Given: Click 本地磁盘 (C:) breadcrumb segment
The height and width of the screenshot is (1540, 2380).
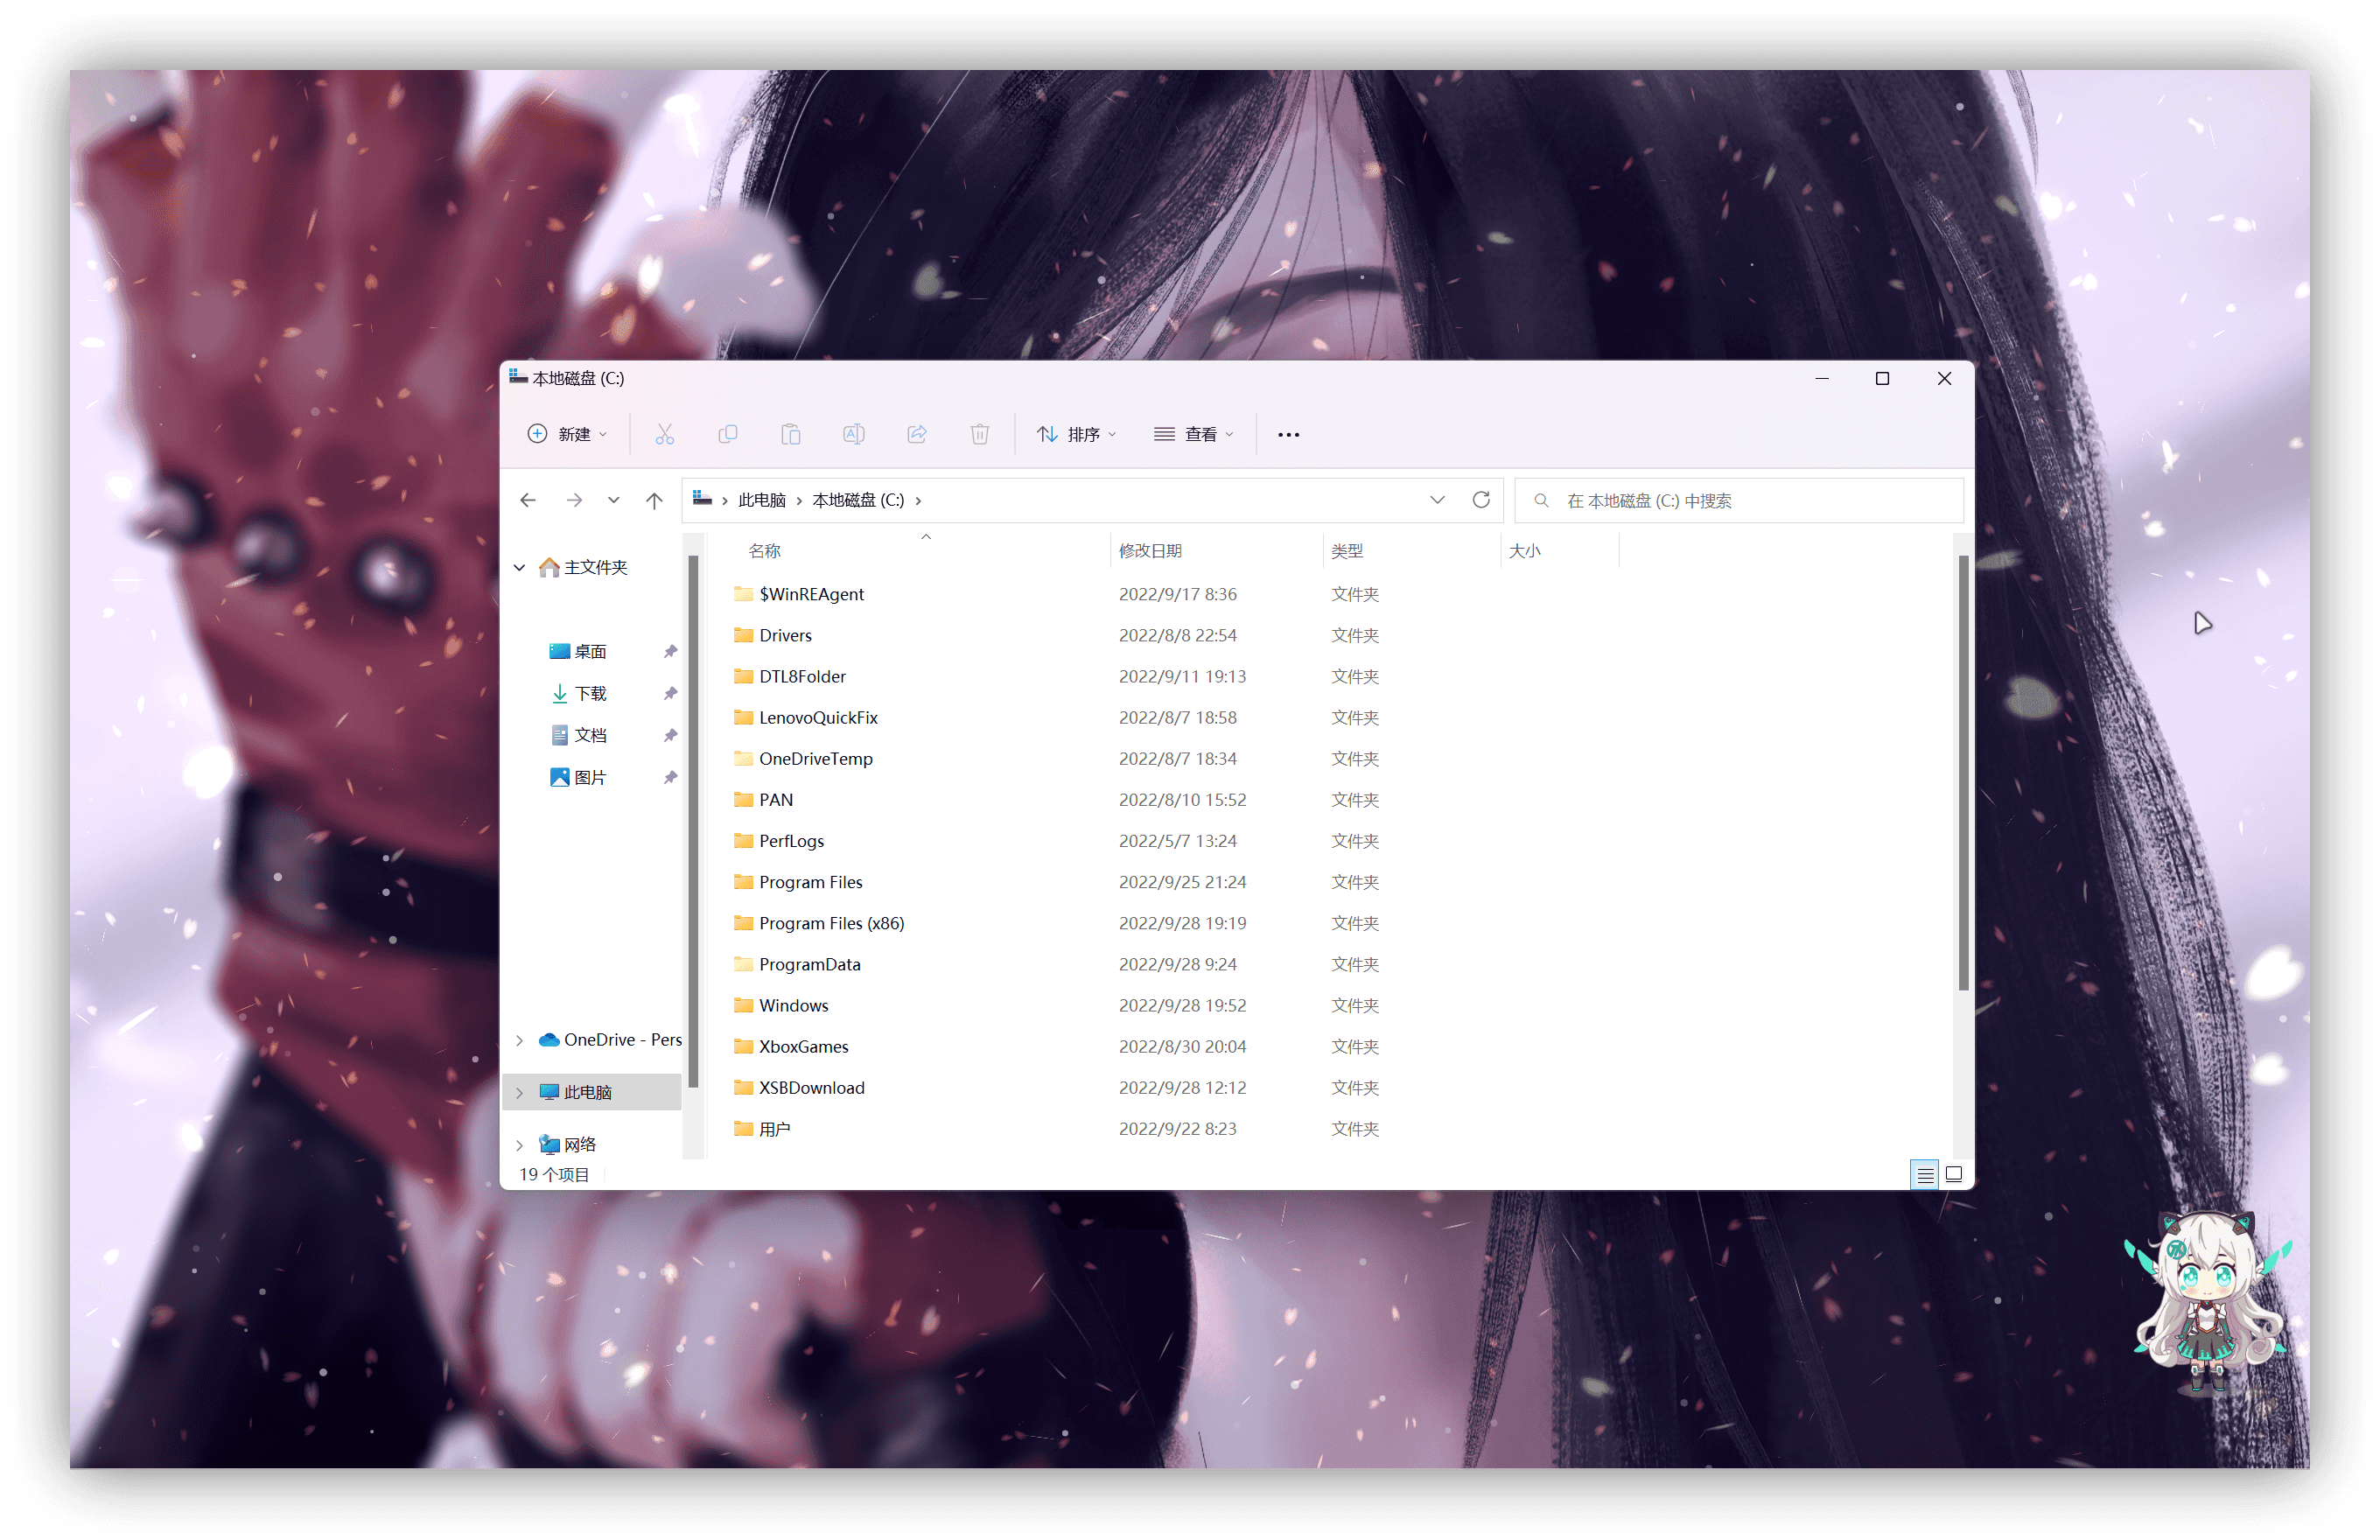Looking at the screenshot, I should pyautogui.click(x=859, y=500).
